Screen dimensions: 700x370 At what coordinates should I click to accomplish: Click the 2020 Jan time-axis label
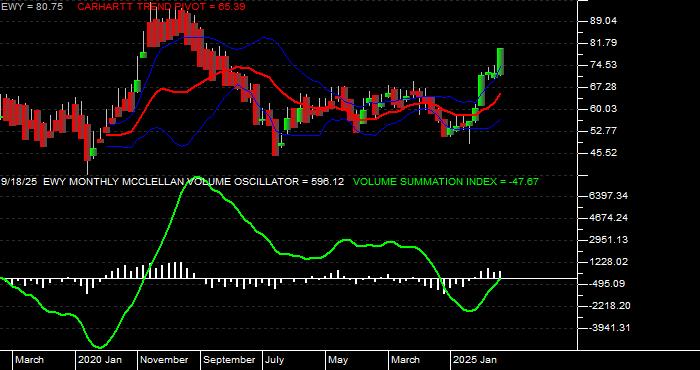click(x=100, y=360)
